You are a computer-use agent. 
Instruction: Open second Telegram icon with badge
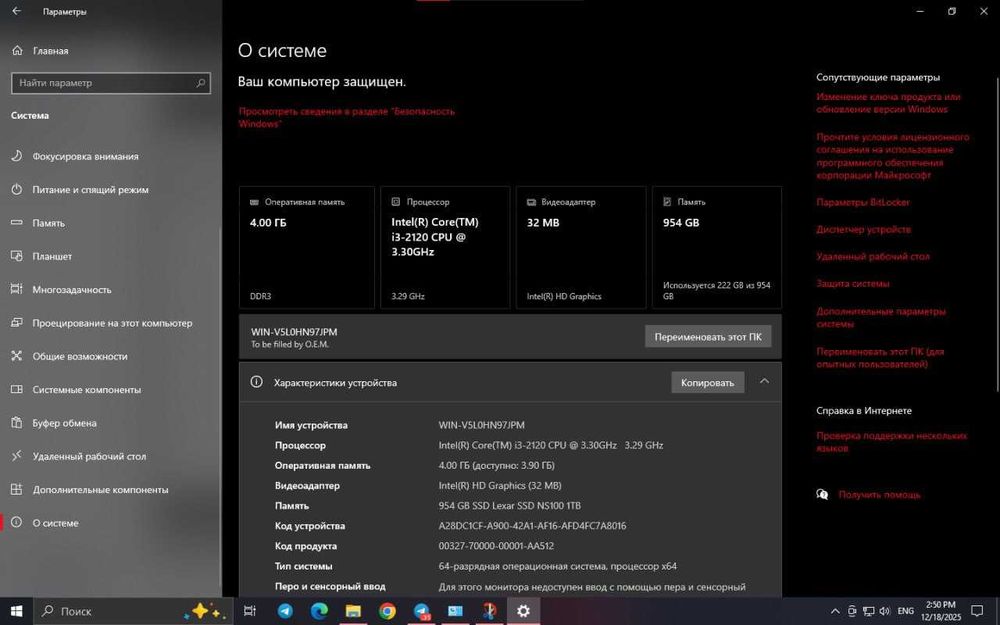click(x=422, y=611)
